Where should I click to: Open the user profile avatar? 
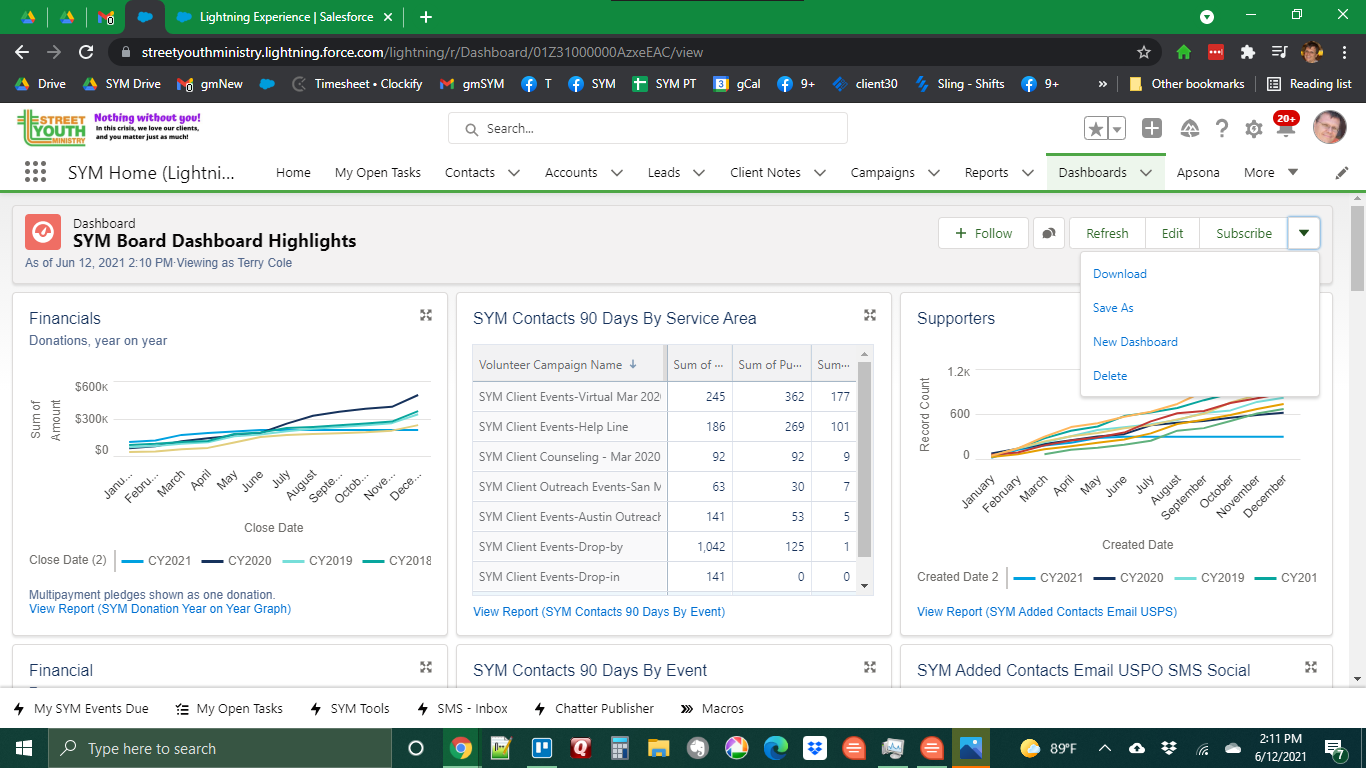pyautogui.click(x=1329, y=128)
